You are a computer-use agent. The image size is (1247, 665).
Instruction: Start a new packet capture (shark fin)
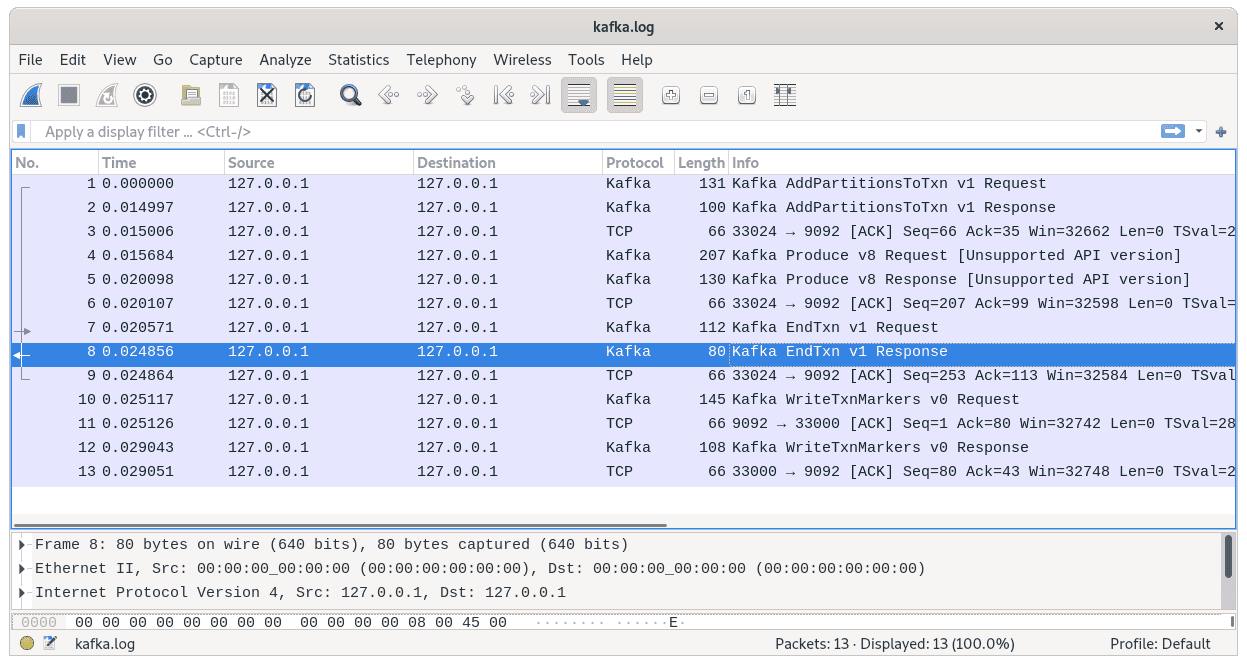click(31, 95)
